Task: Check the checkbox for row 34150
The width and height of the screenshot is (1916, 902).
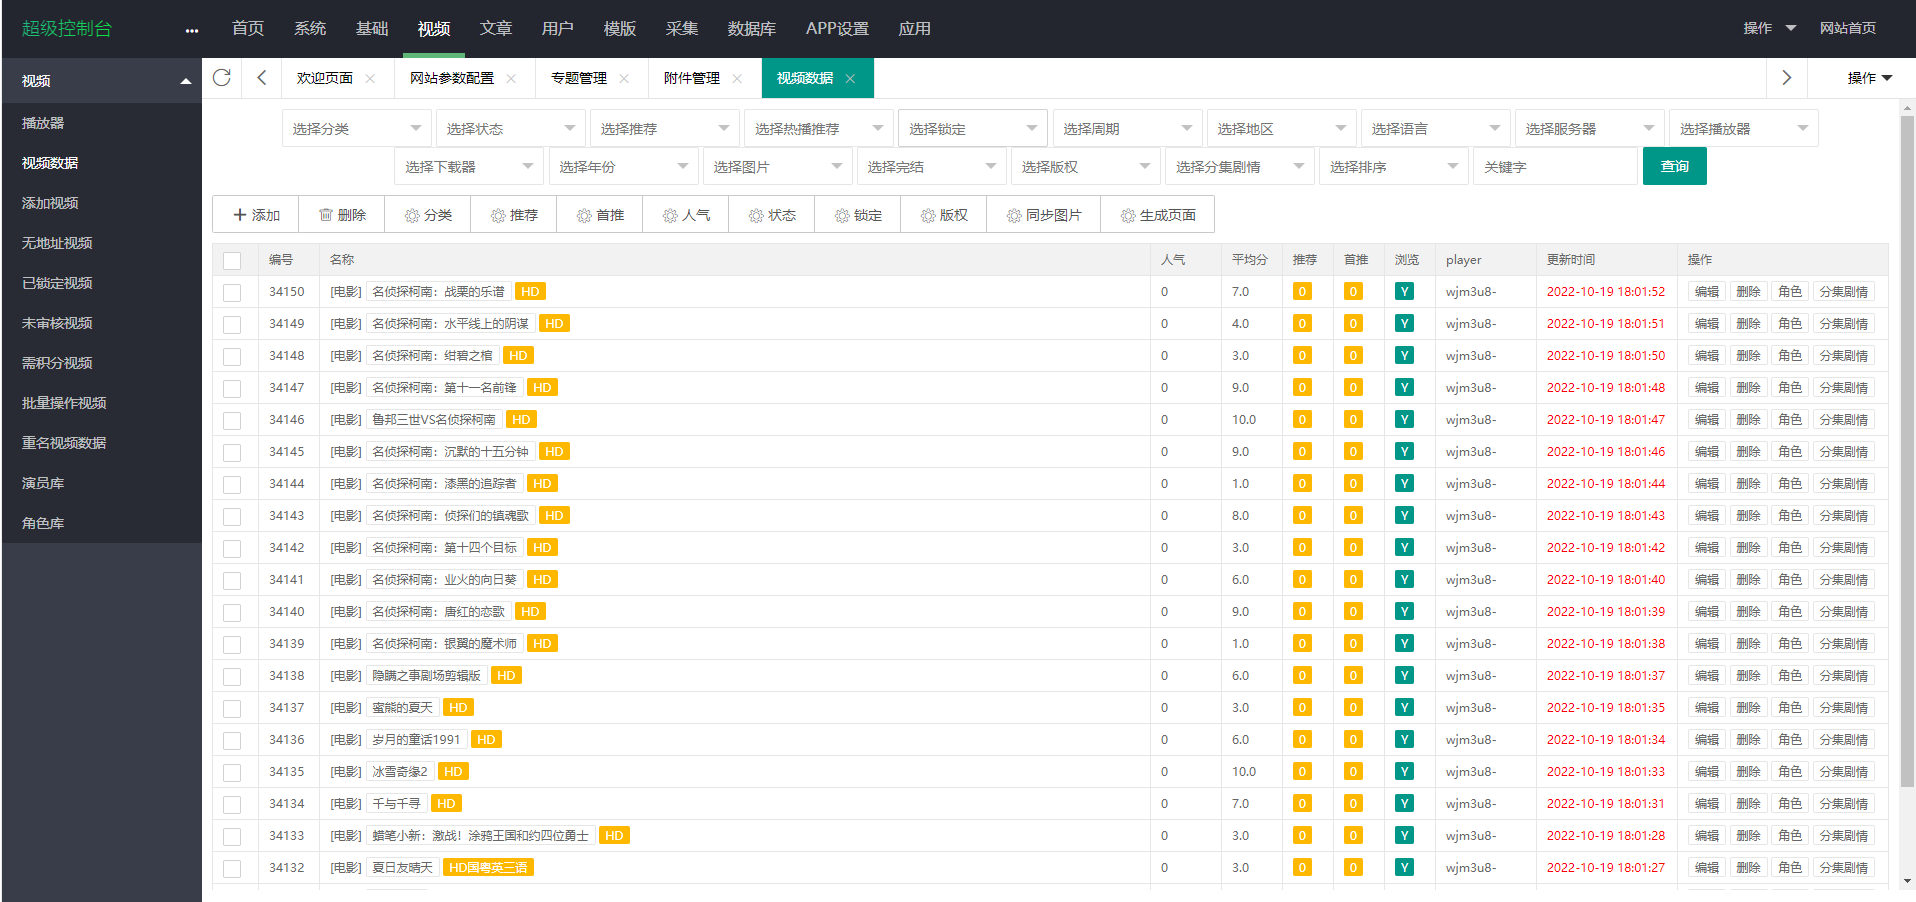Action: point(232,293)
